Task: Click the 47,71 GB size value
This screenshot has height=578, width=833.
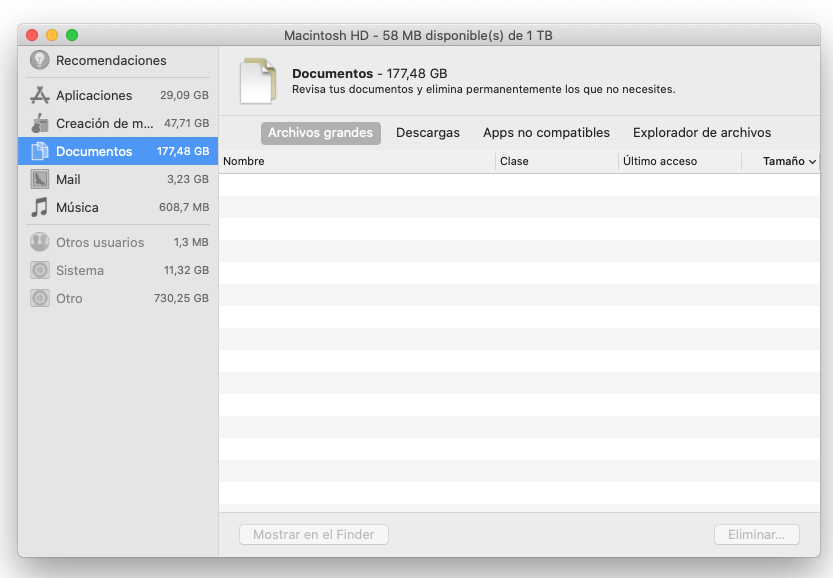Action: point(186,123)
